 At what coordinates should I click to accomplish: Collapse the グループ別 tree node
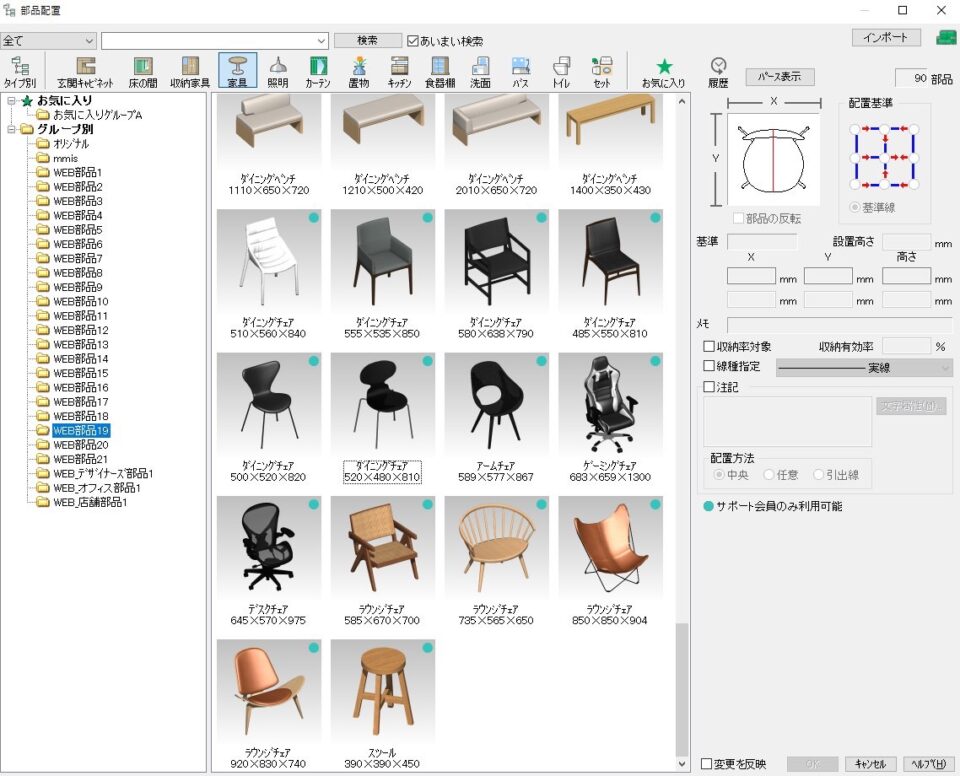[x=11, y=129]
